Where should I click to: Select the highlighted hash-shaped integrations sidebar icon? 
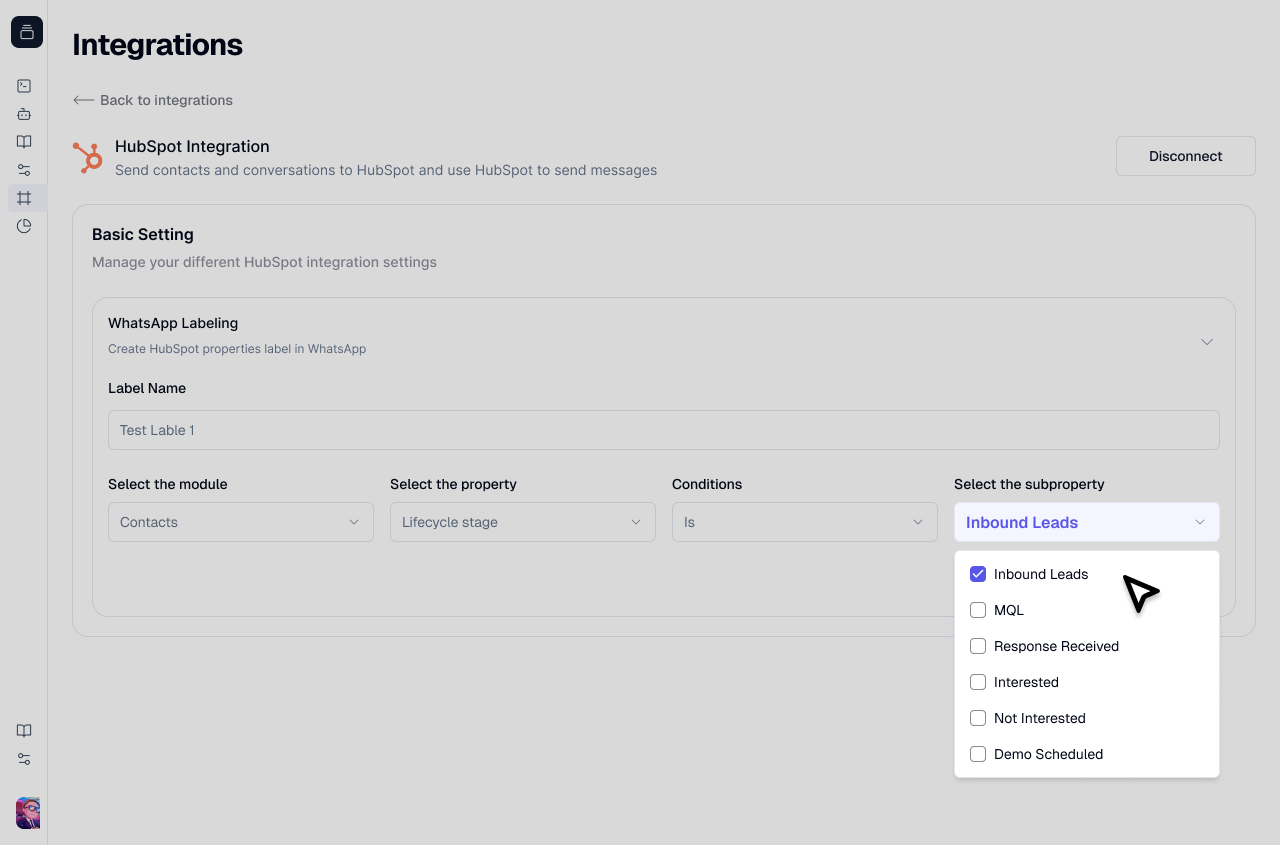(24, 198)
